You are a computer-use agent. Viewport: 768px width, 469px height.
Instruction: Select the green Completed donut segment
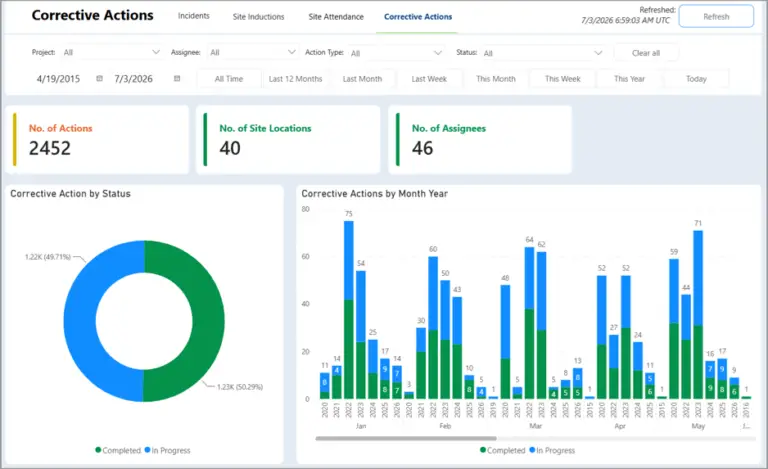209,321
